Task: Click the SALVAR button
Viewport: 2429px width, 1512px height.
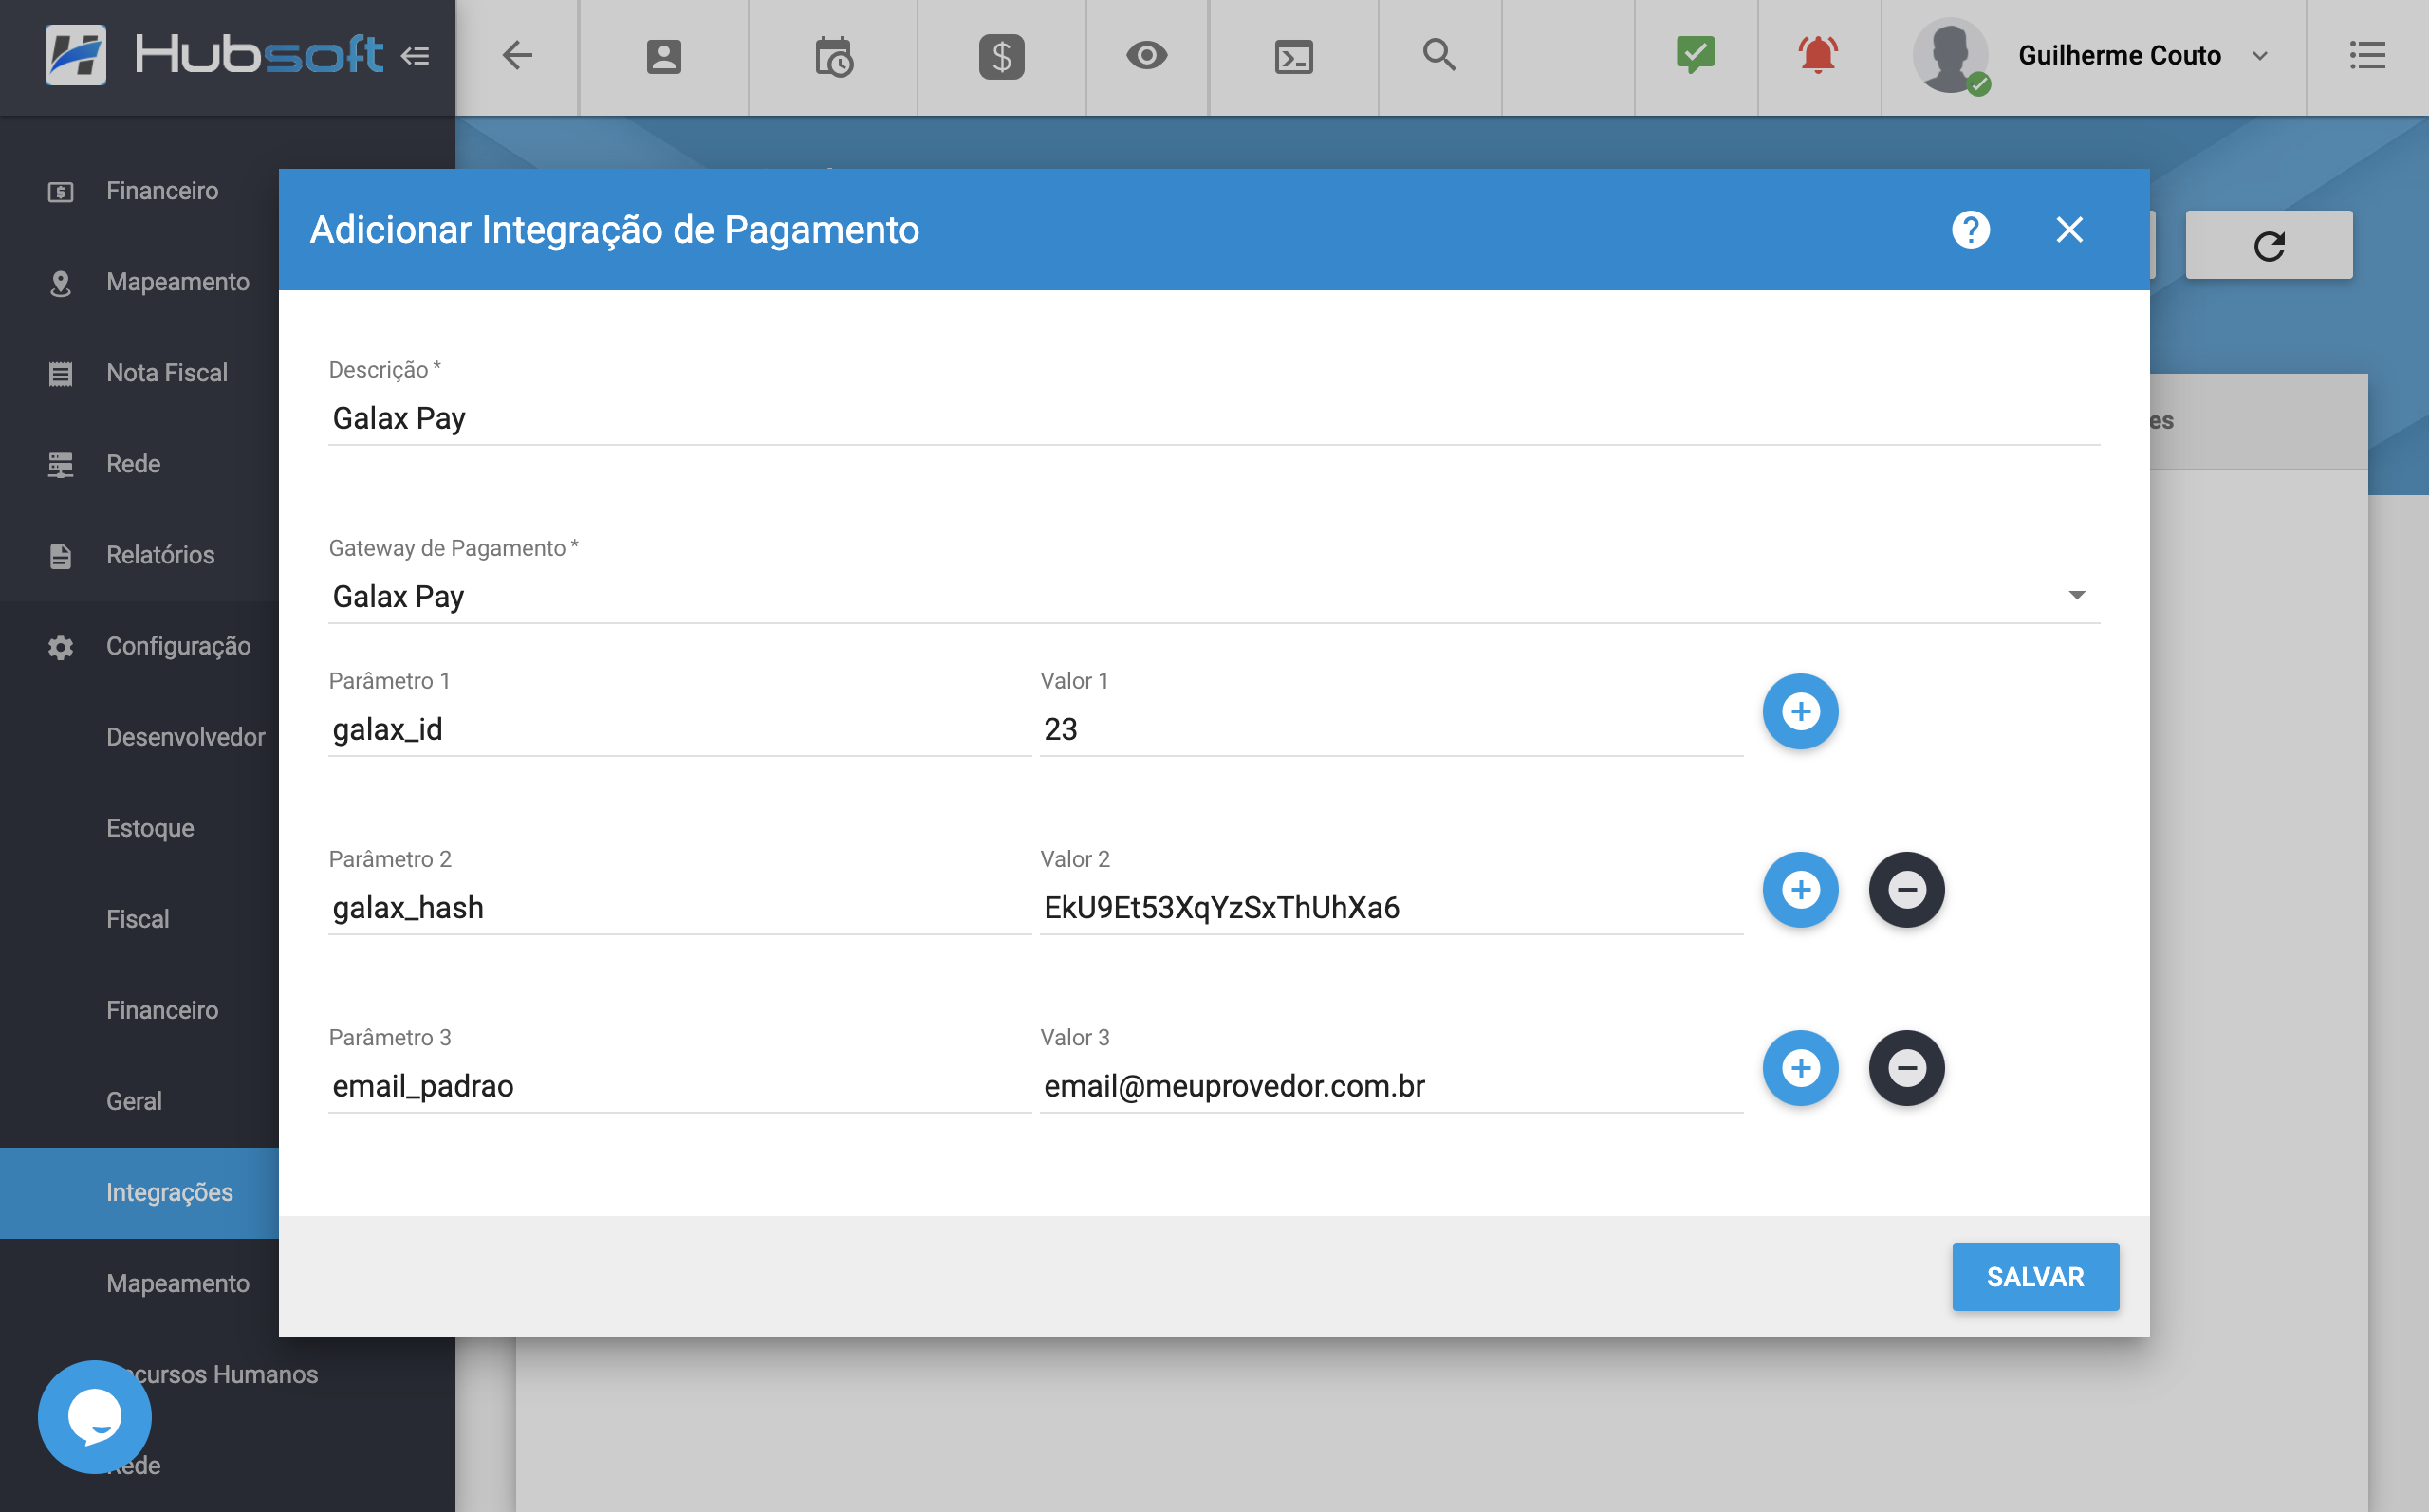Action: 2035,1276
